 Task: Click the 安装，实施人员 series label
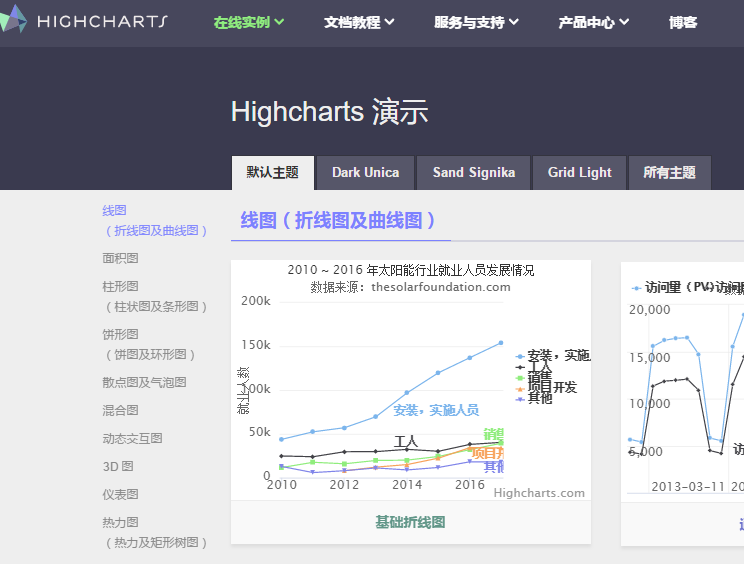tap(436, 410)
